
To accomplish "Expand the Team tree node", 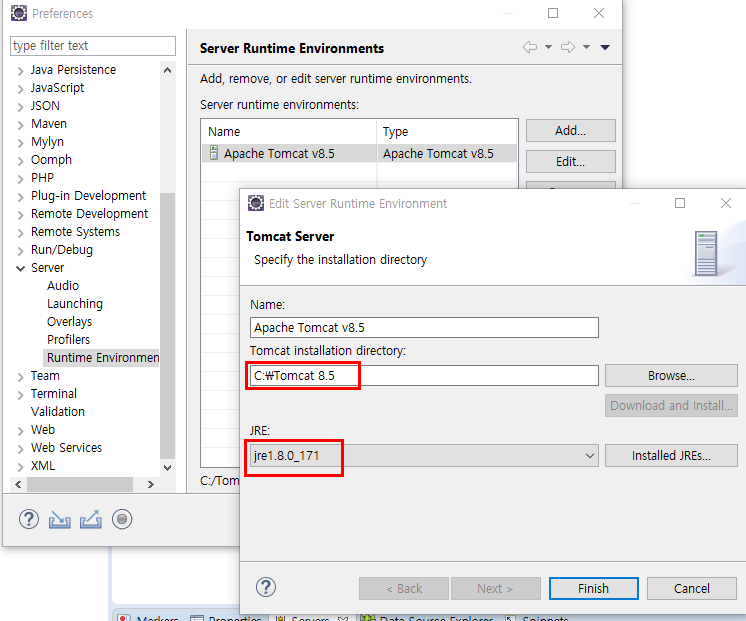I will pyautogui.click(x=20, y=377).
